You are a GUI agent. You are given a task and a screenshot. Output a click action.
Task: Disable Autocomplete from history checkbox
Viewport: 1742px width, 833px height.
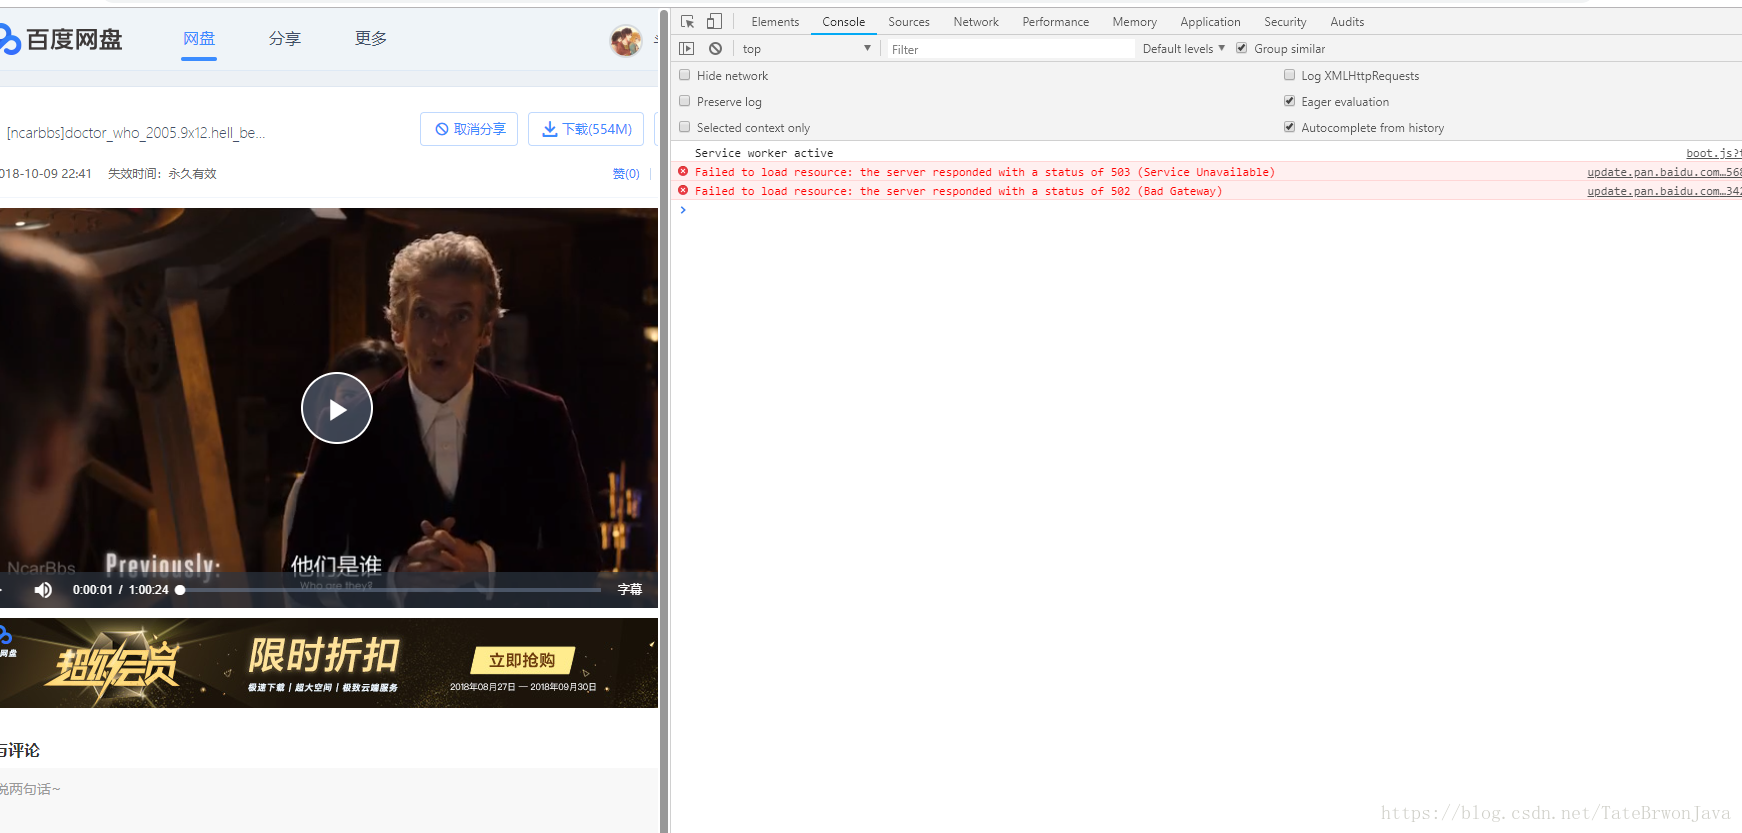click(1289, 127)
